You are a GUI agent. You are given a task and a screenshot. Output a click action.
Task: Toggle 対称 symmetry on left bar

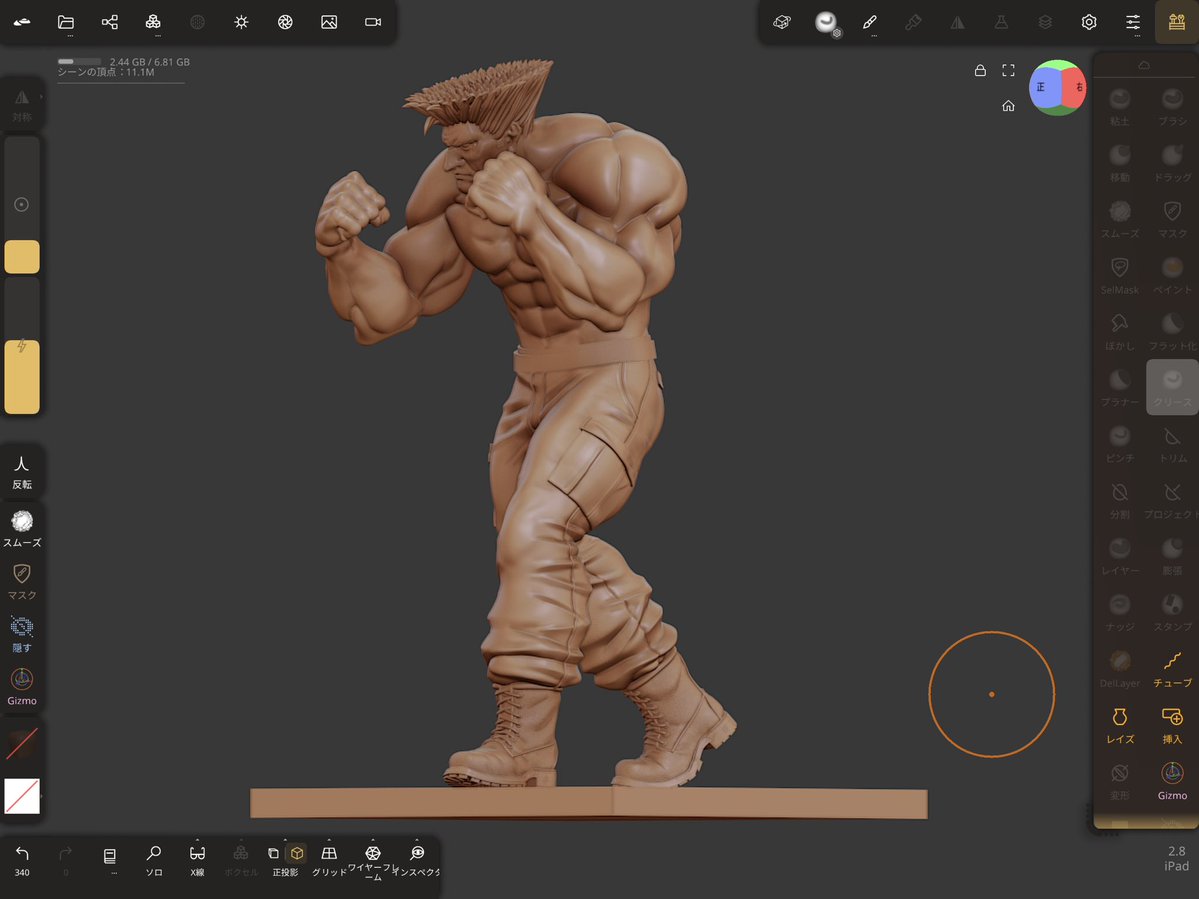22,105
